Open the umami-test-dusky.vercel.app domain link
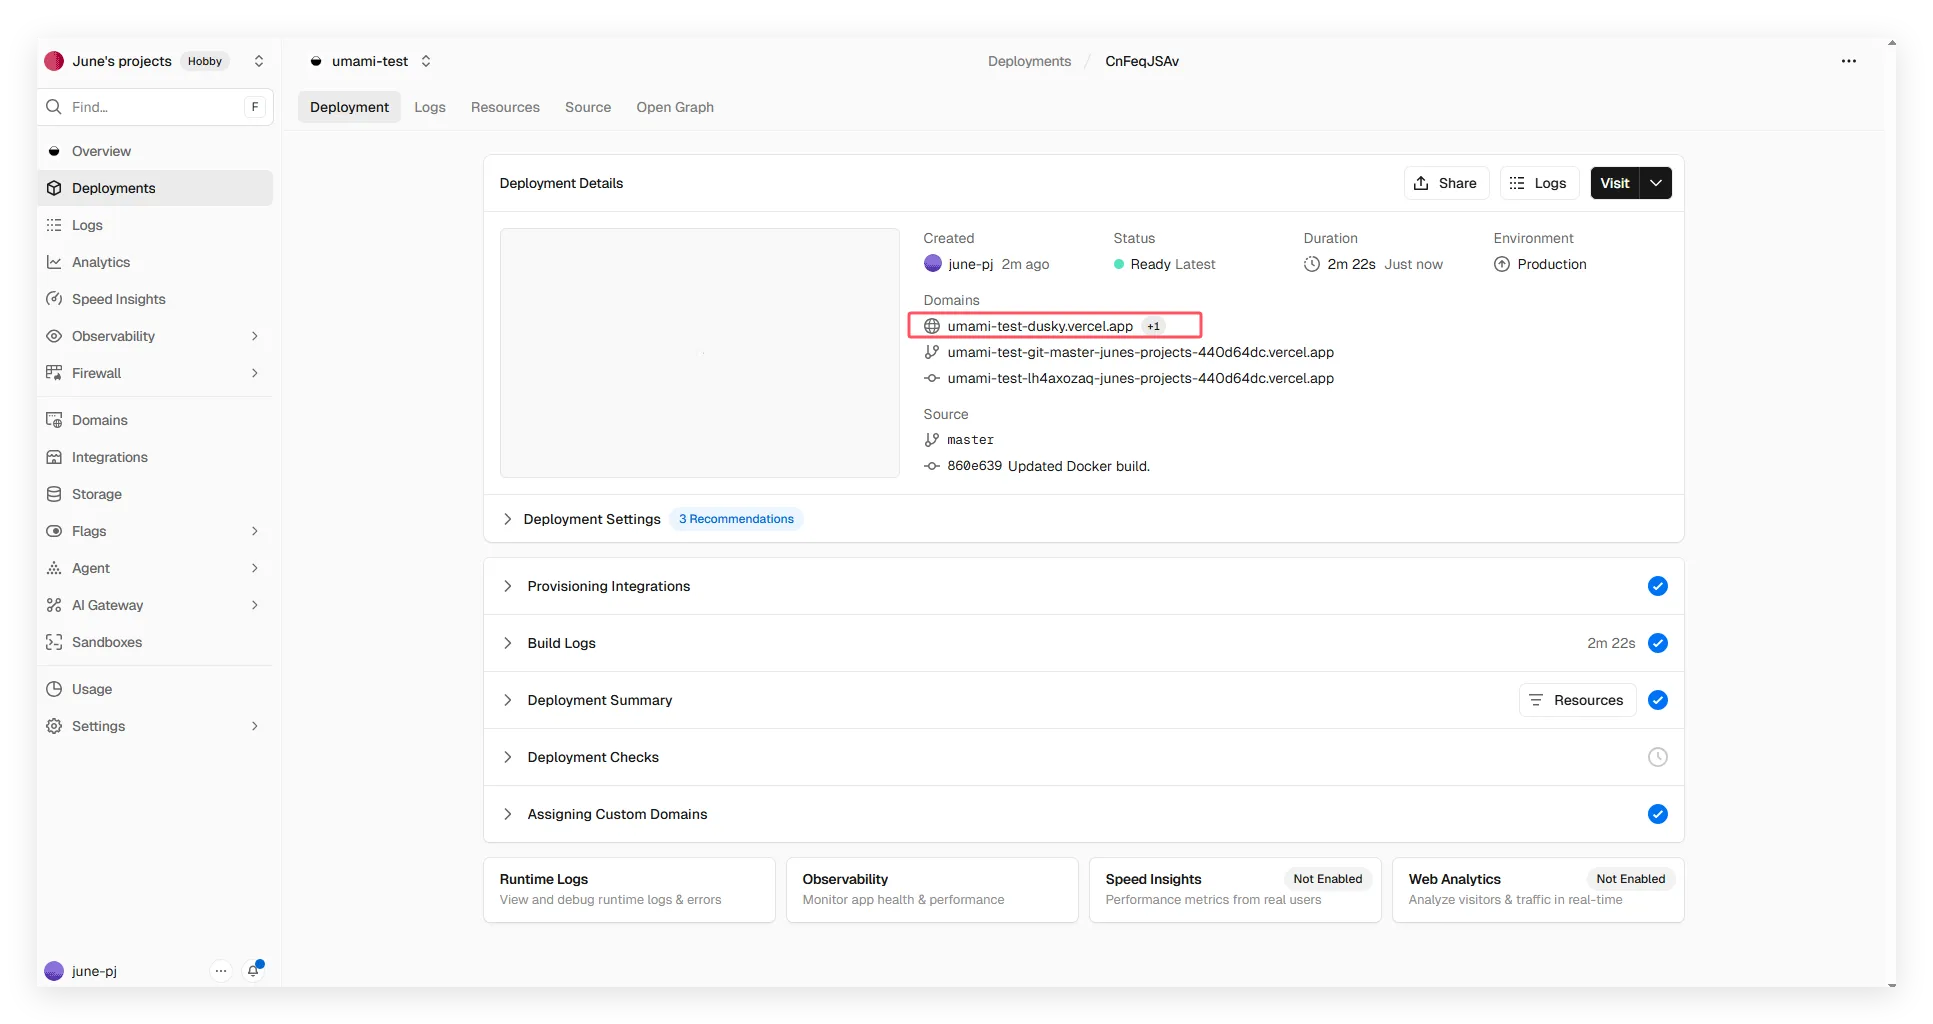 point(1039,326)
